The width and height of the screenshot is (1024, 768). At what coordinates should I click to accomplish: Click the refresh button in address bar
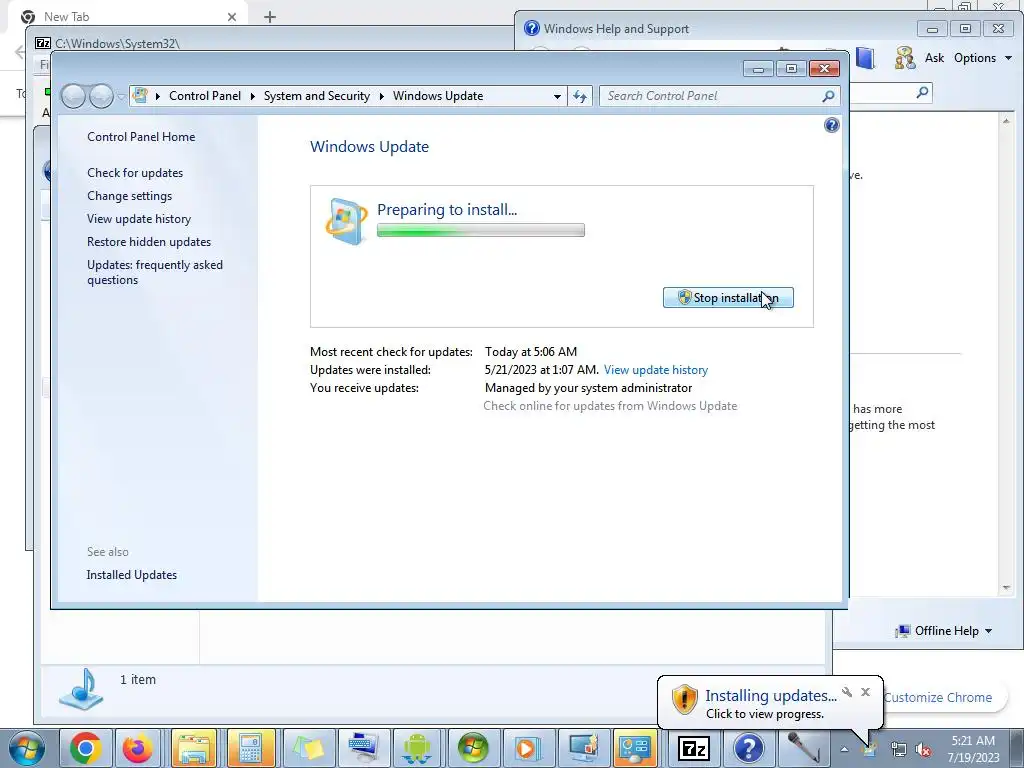pyautogui.click(x=580, y=97)
